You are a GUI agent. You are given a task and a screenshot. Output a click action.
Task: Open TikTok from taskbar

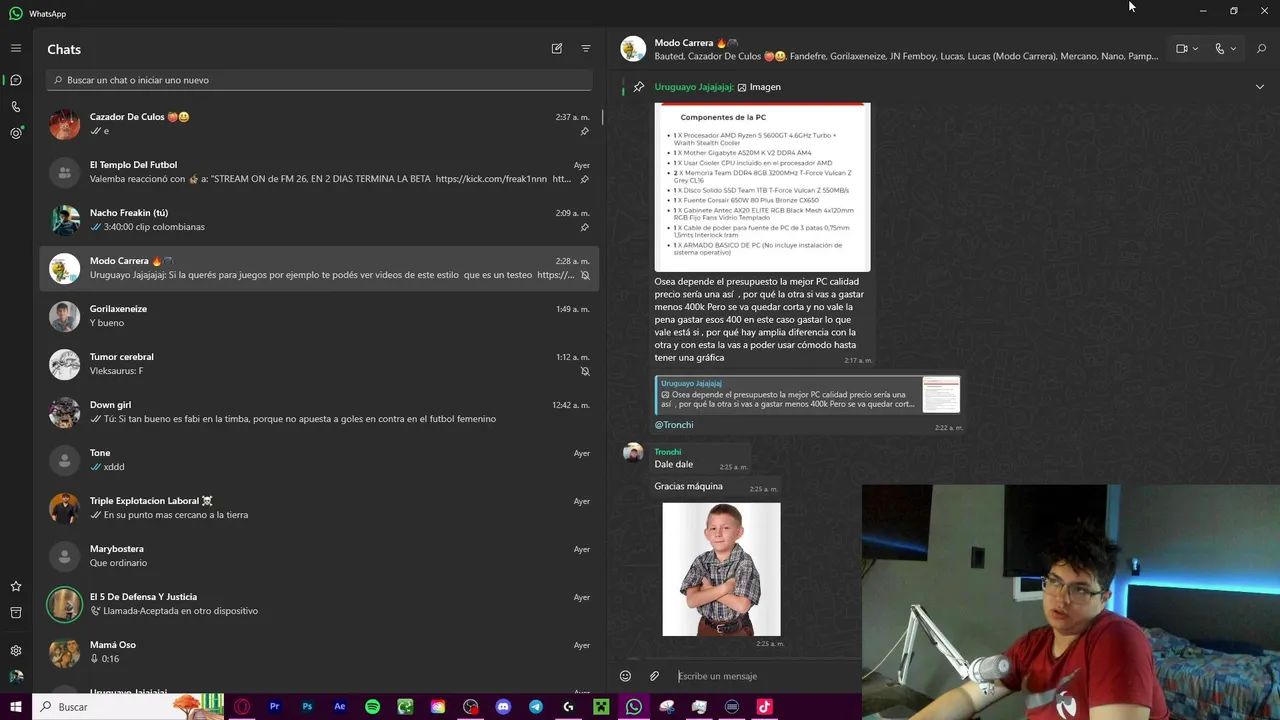(764, 707)
